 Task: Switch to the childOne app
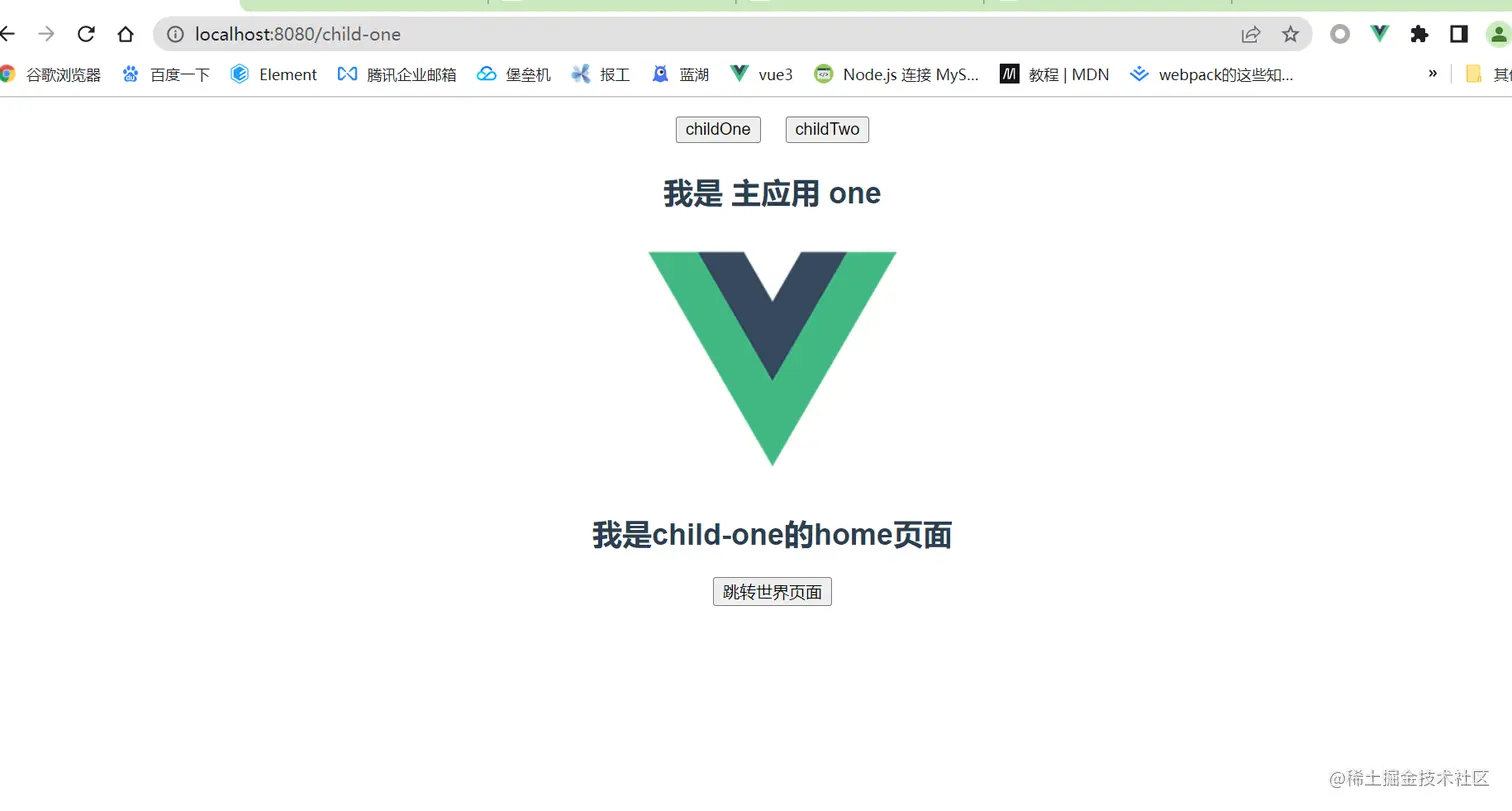718,130
